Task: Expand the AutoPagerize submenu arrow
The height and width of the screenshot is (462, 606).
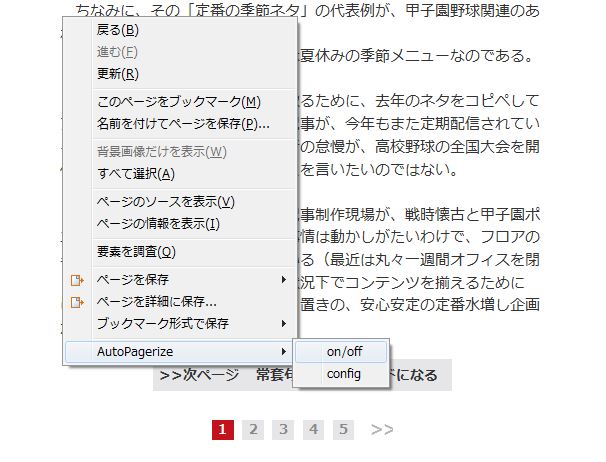Action: click(x=284, y=352)
